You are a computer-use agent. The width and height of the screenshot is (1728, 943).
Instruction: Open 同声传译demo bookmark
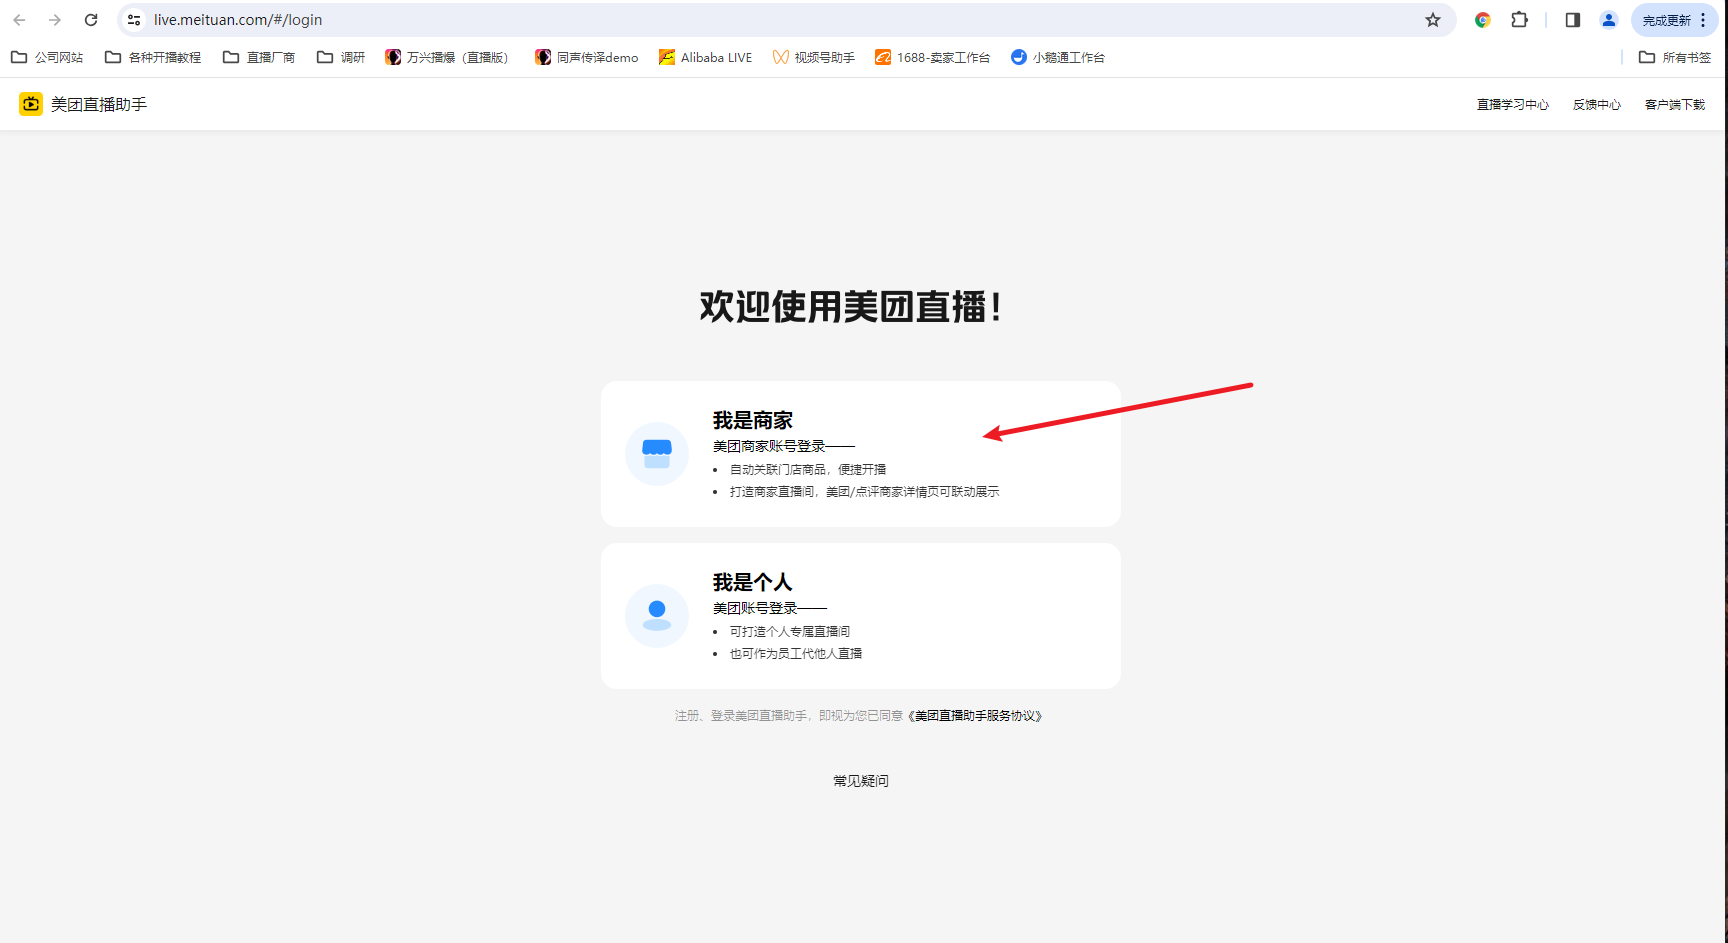tap(587, 58)
